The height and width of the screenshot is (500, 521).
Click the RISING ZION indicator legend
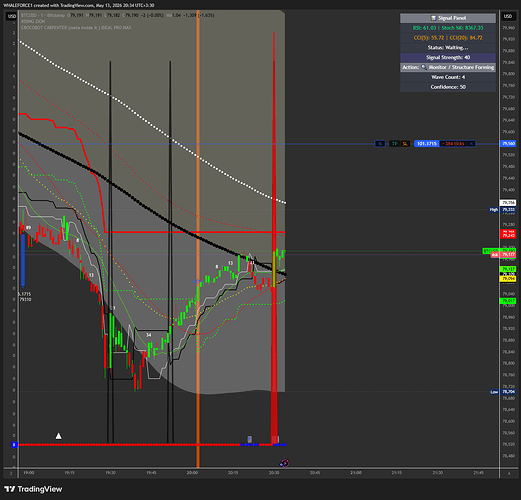tap(33, 21)
